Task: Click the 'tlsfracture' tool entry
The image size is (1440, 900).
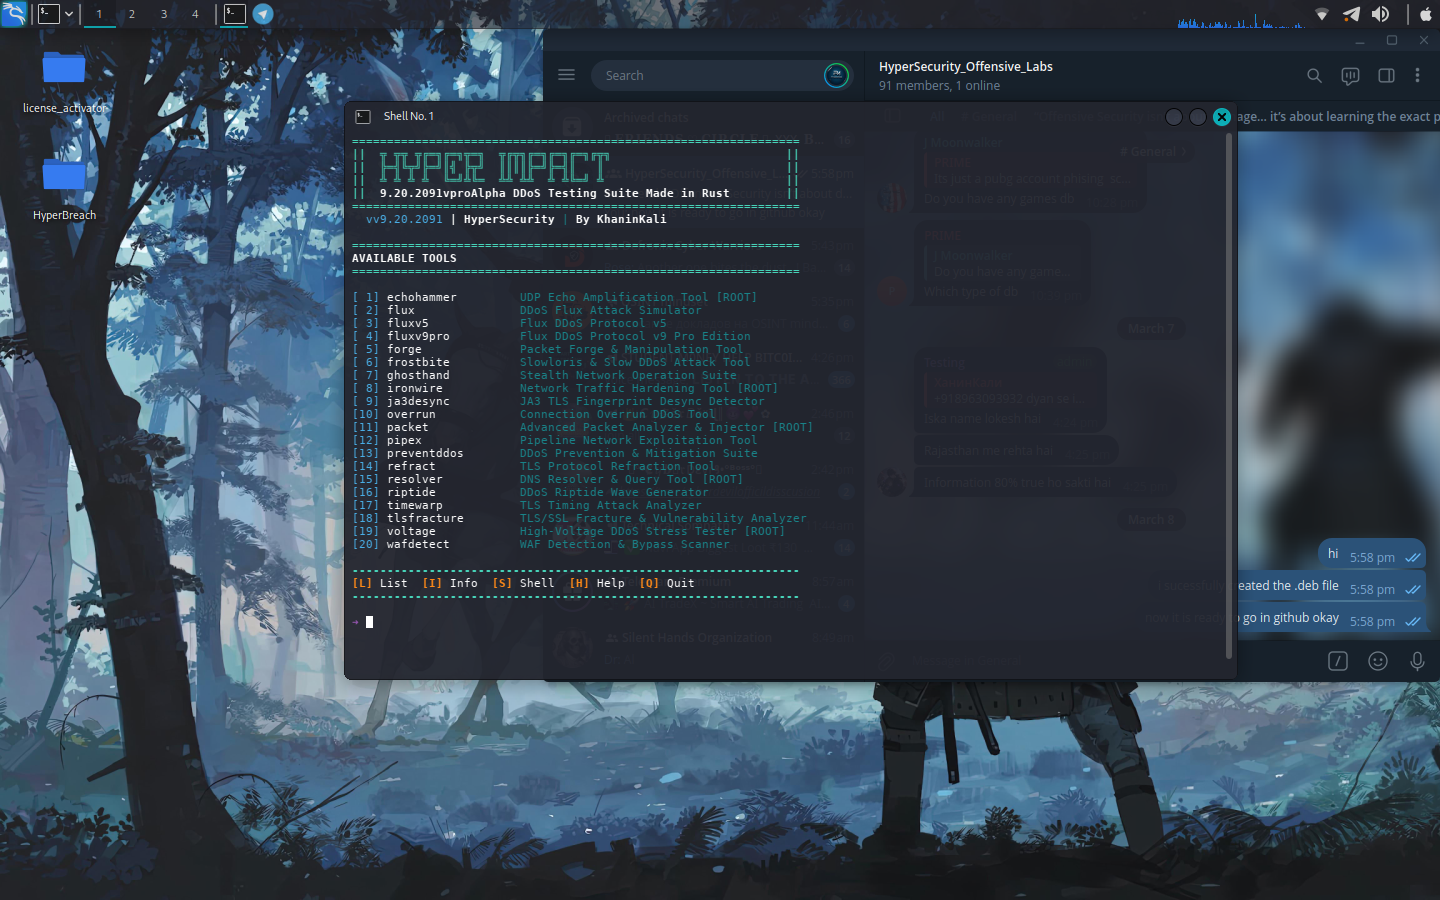Action: 425,519
